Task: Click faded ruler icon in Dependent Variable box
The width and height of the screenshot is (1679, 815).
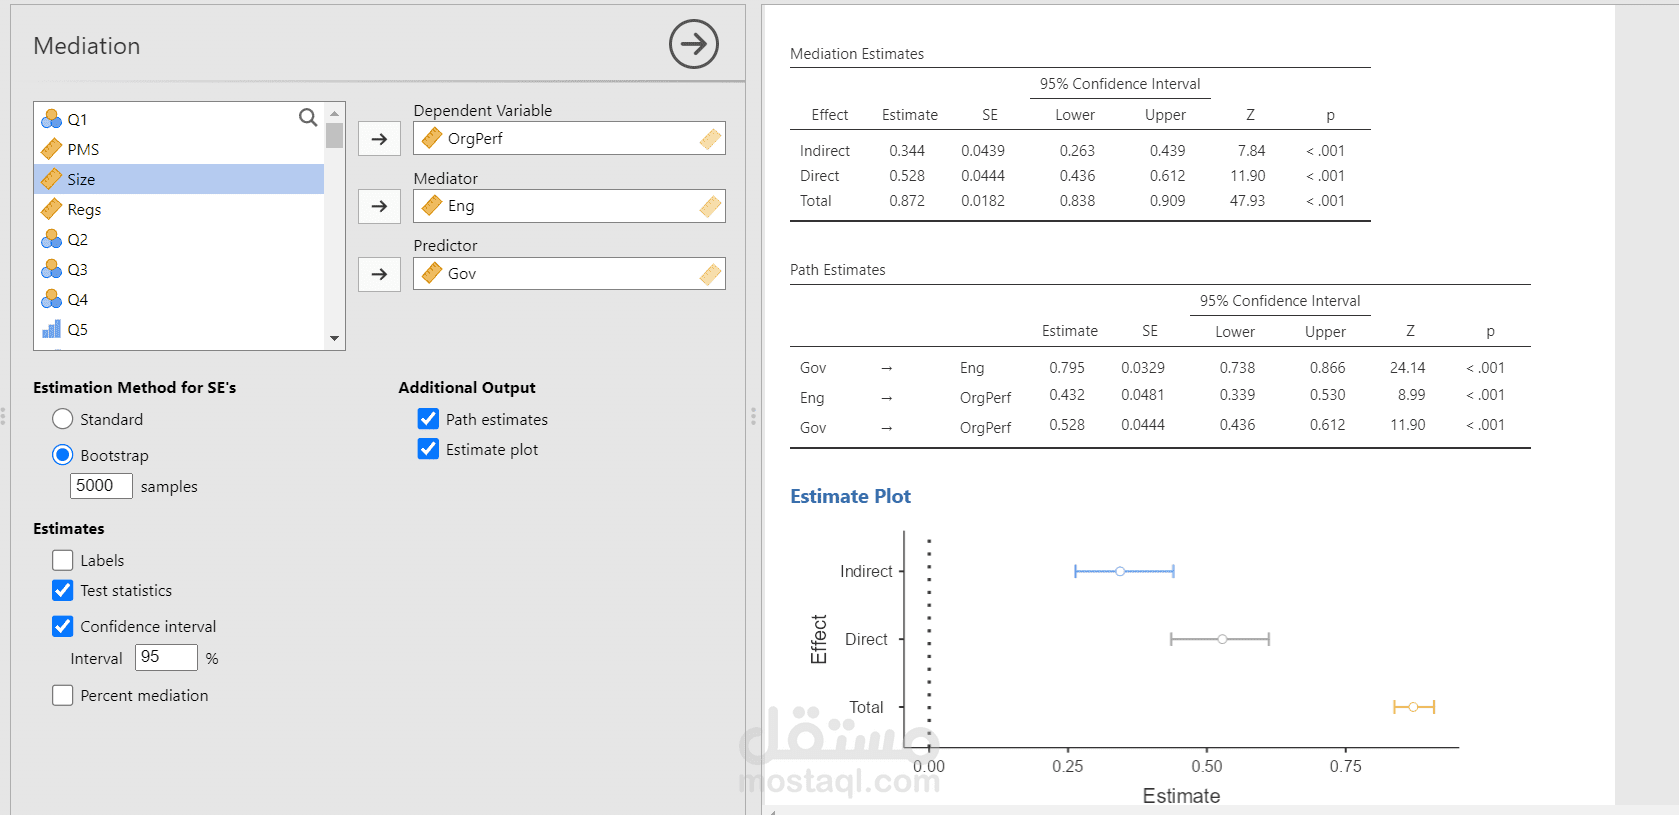Action: point(710,139)
